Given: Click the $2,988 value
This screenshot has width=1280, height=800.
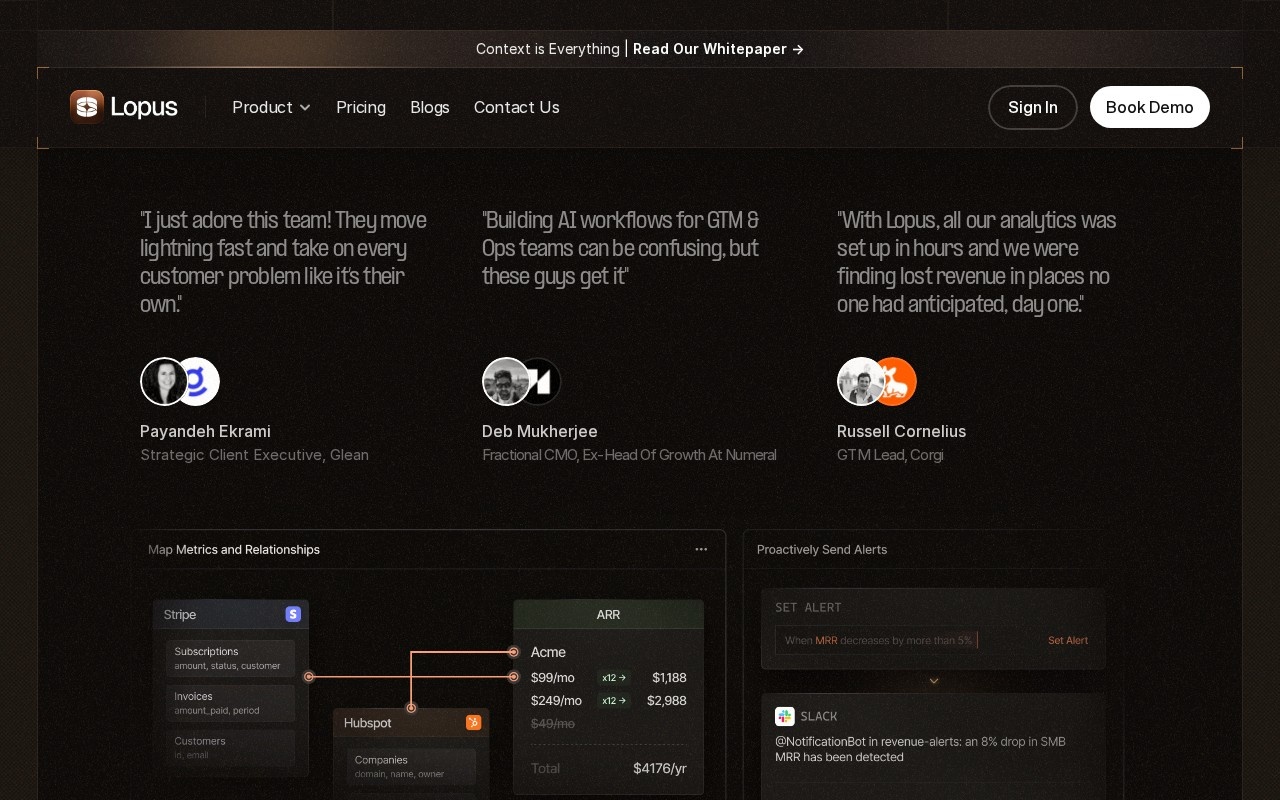Looking at the screenshot, I should click(x=667, y=700).
